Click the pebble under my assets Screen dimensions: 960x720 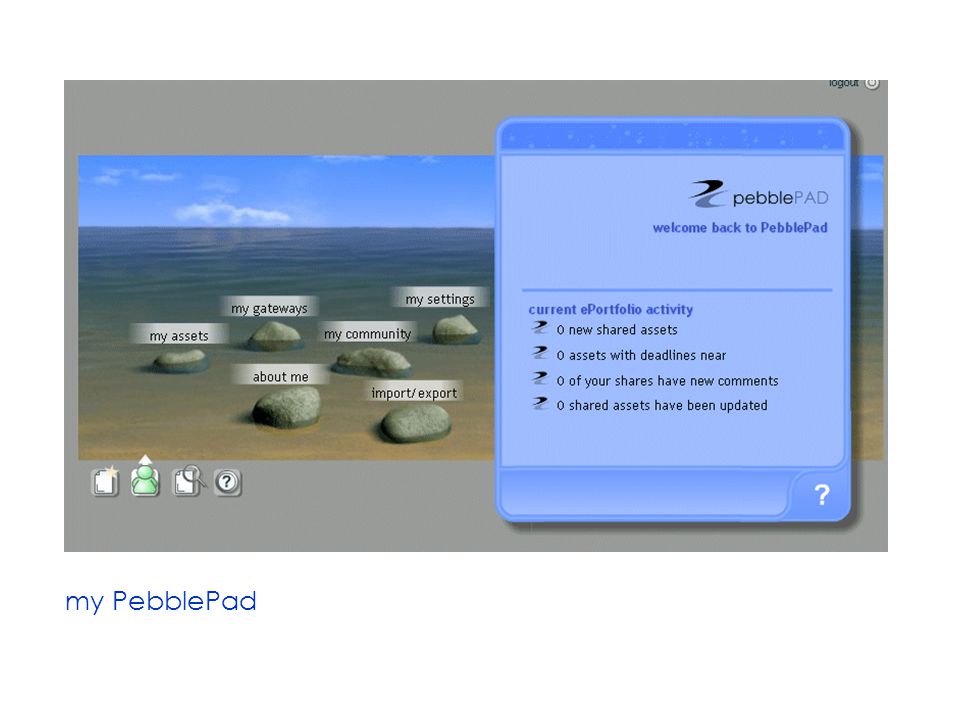click(179, 360)
